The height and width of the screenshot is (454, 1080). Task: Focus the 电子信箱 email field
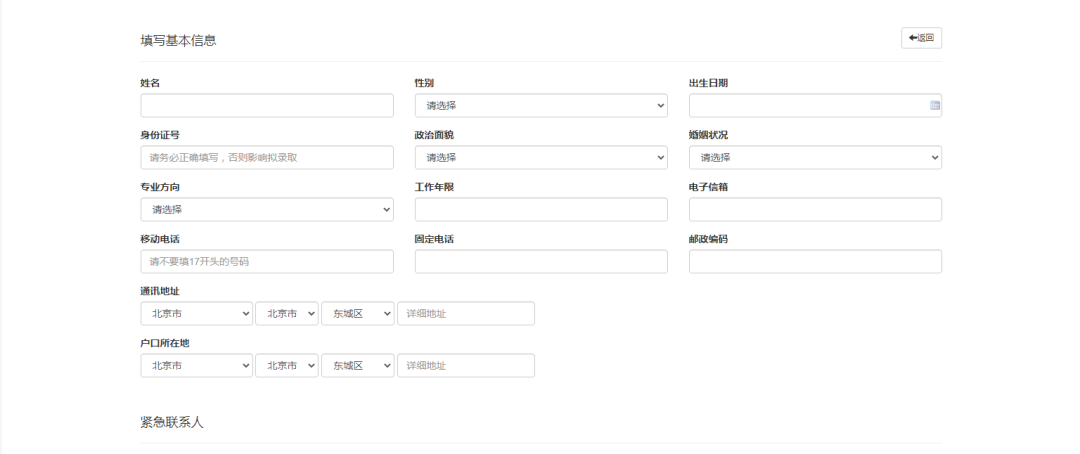click(x=815, y=210)
